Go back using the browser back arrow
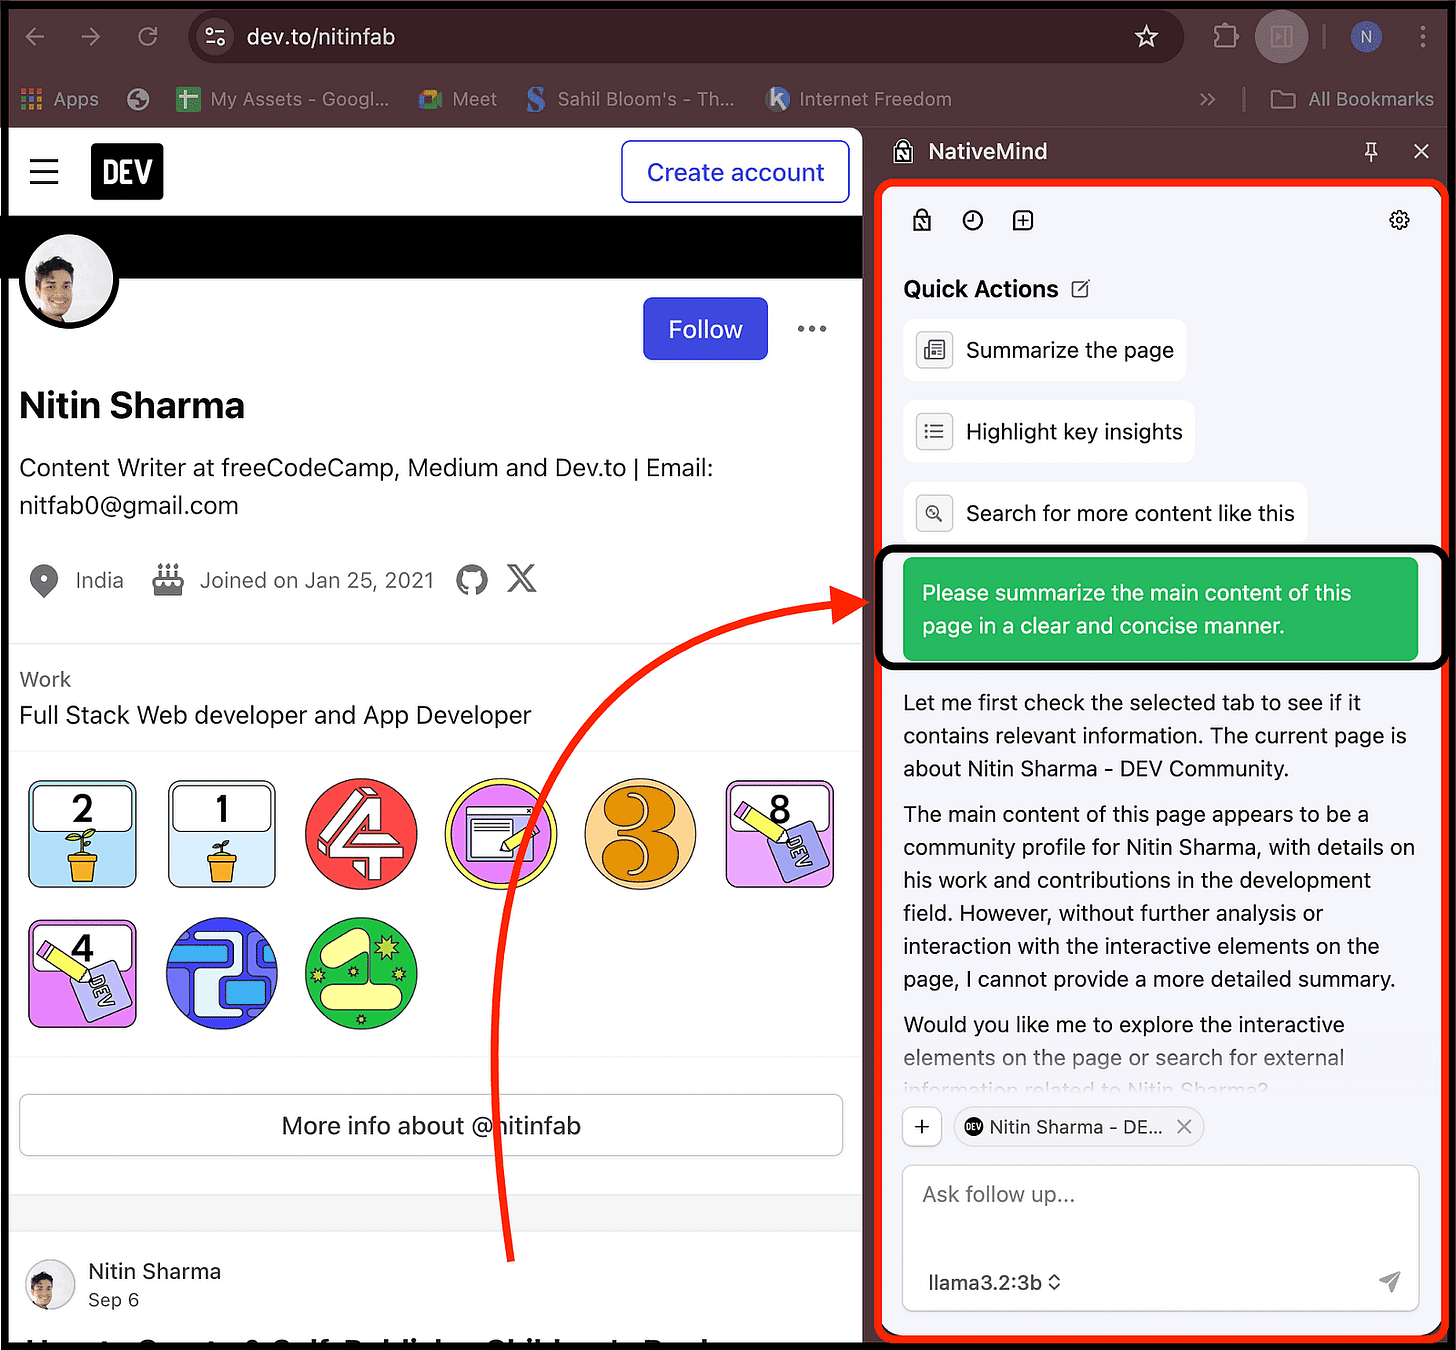The width and height of the screenshot is (1456, 1350). coord(35,37)
